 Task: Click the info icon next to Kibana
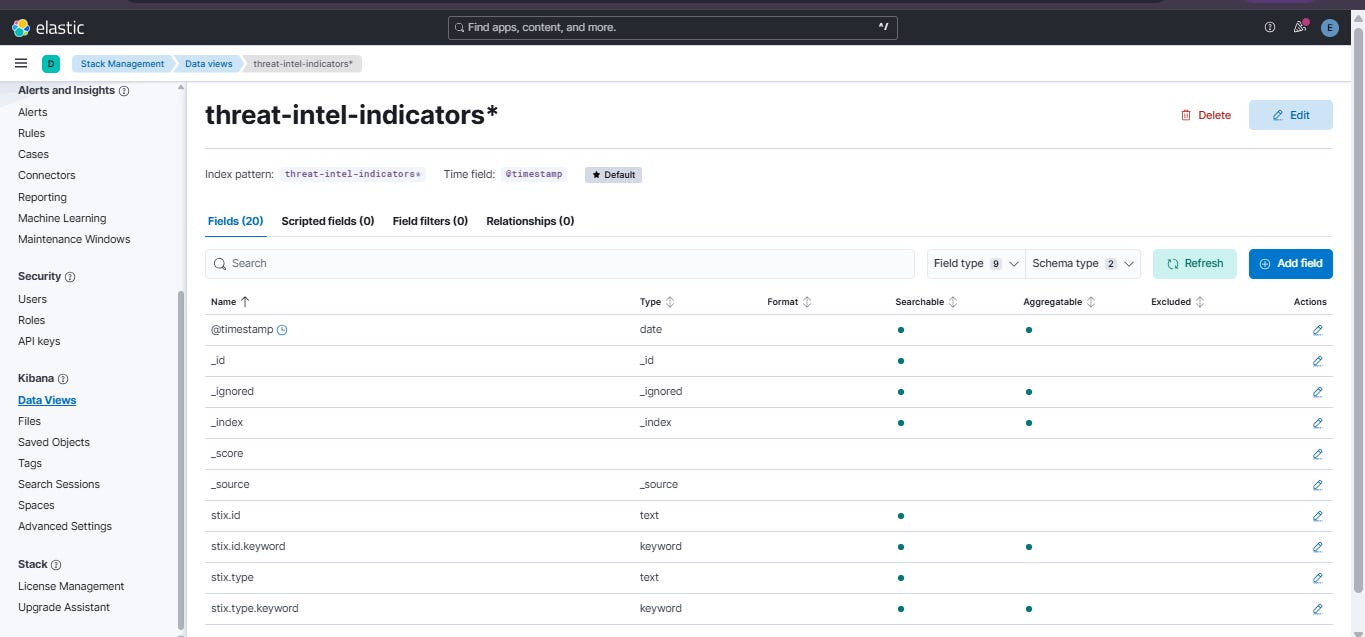tap(63, 379)
